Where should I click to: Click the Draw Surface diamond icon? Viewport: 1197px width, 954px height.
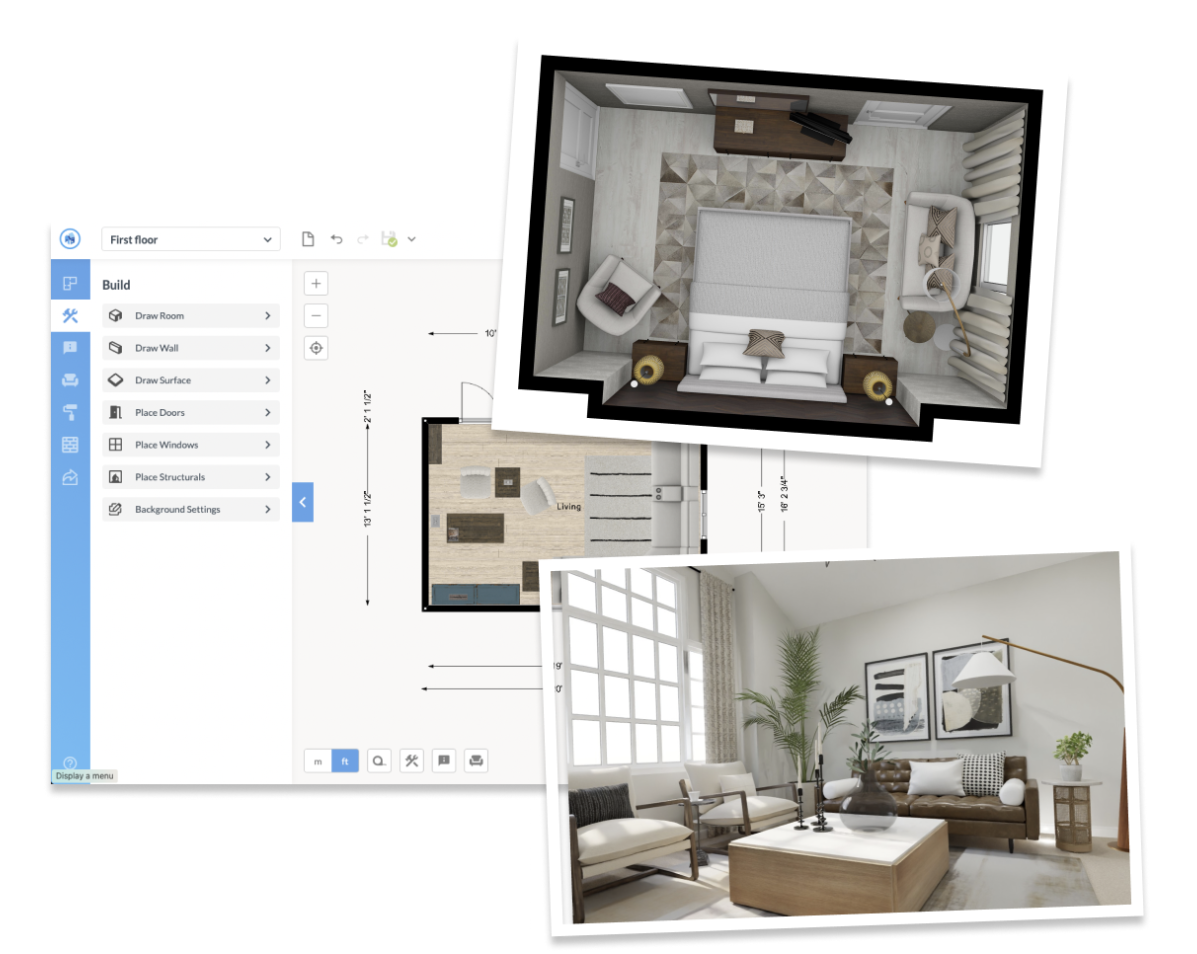tap(116, 380)
